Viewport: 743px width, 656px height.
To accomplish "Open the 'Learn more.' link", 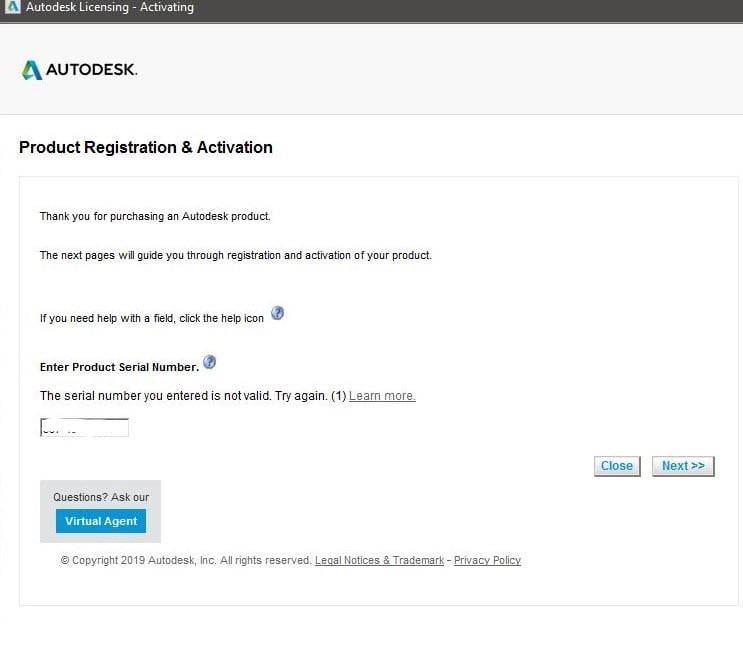I will pos(382,396).
